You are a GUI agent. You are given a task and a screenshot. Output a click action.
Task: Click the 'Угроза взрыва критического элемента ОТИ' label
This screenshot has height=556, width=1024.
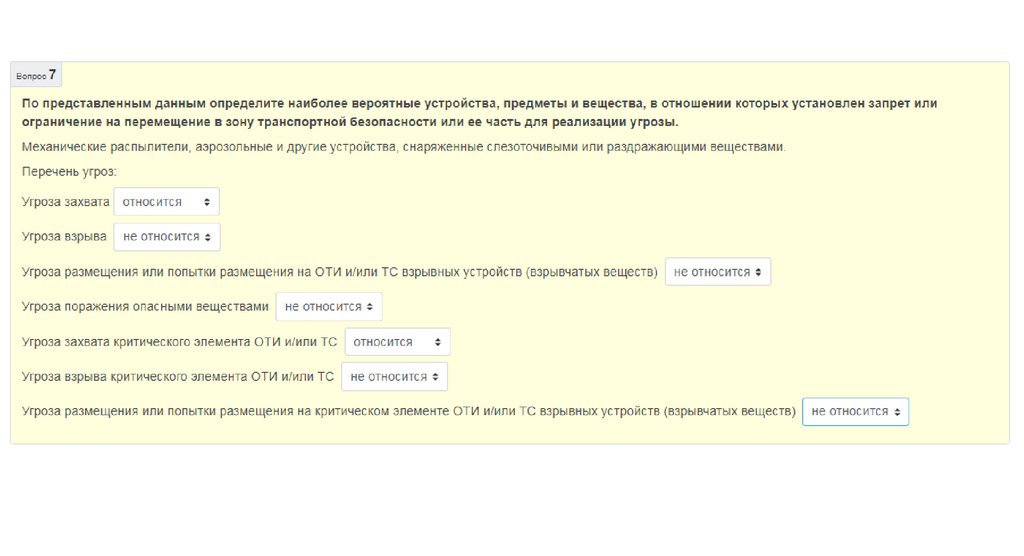[x=177, y=377]
